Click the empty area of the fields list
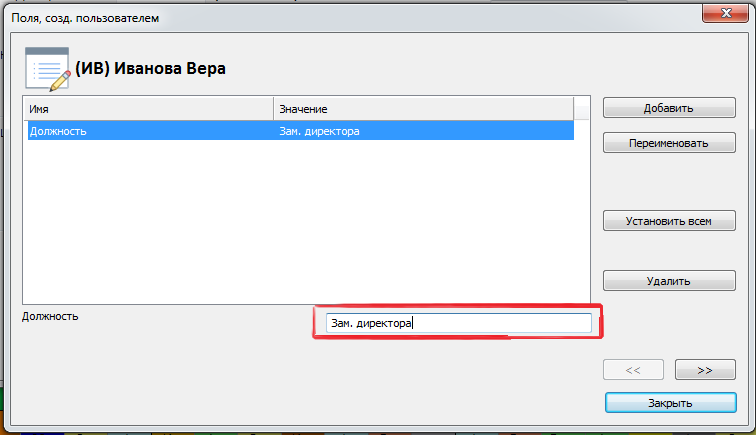 [x=300, y=220]
